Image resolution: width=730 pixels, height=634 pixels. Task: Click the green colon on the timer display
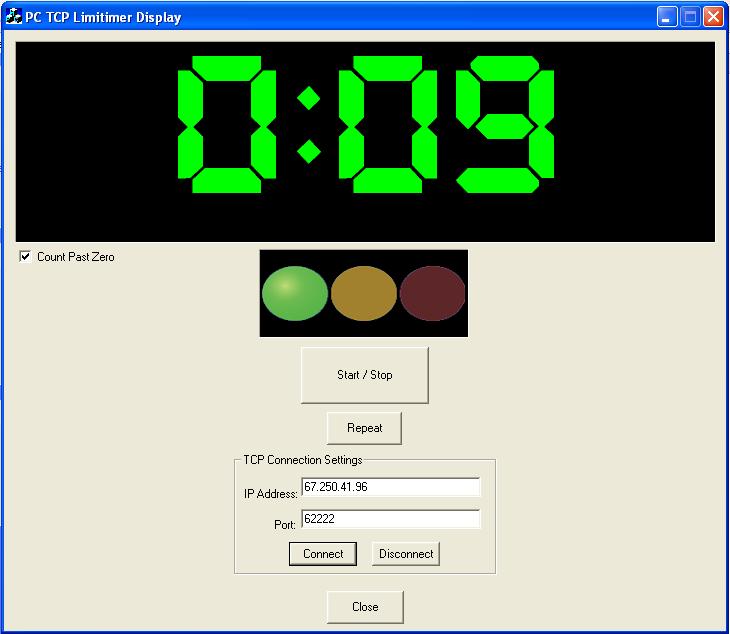tap(309, 124)
